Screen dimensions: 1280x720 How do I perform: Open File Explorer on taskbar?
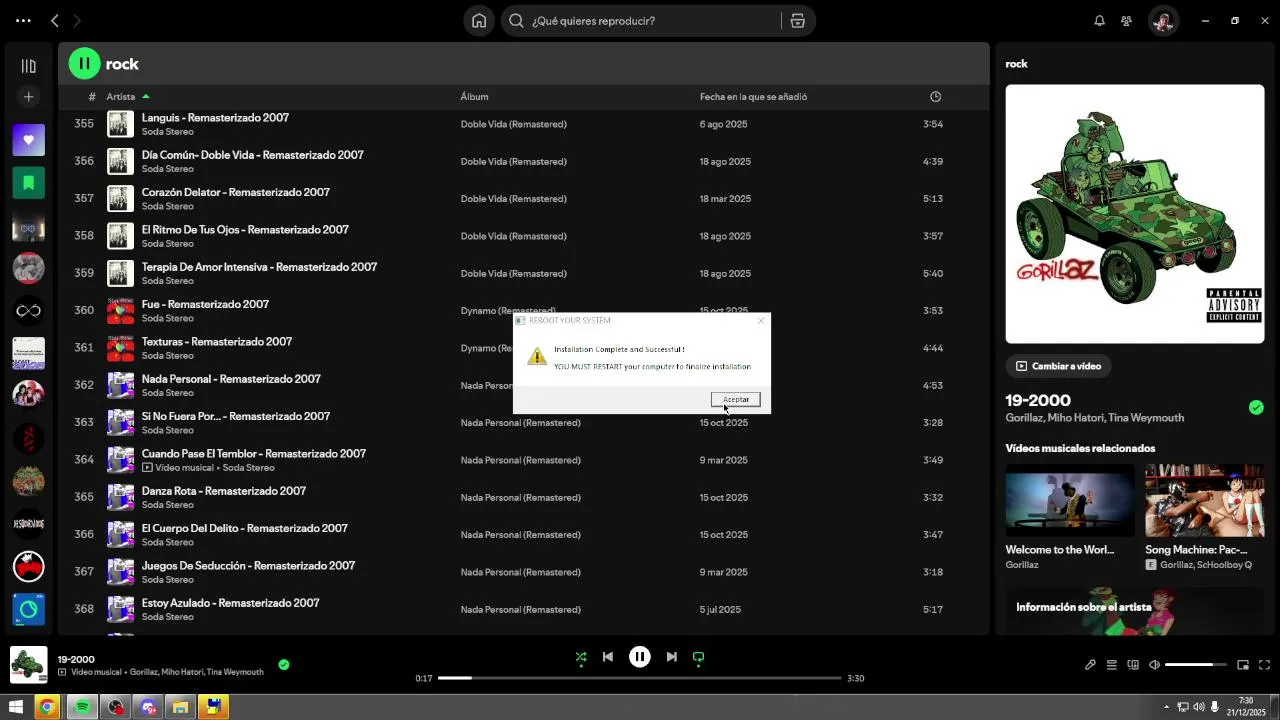point(180,708)
